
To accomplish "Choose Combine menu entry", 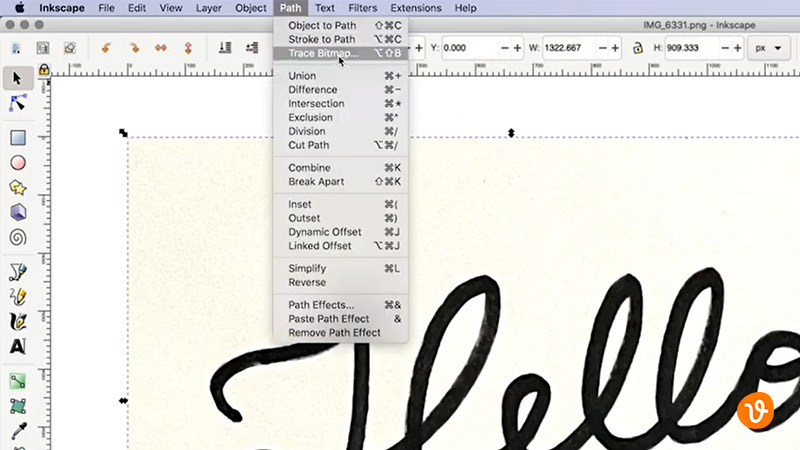I will (340, 168).
